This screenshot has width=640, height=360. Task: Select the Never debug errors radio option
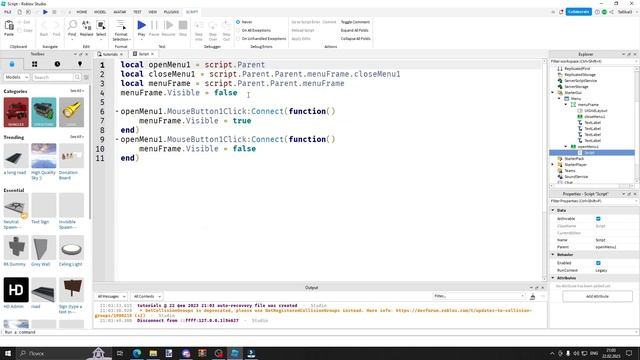(238, 22)
